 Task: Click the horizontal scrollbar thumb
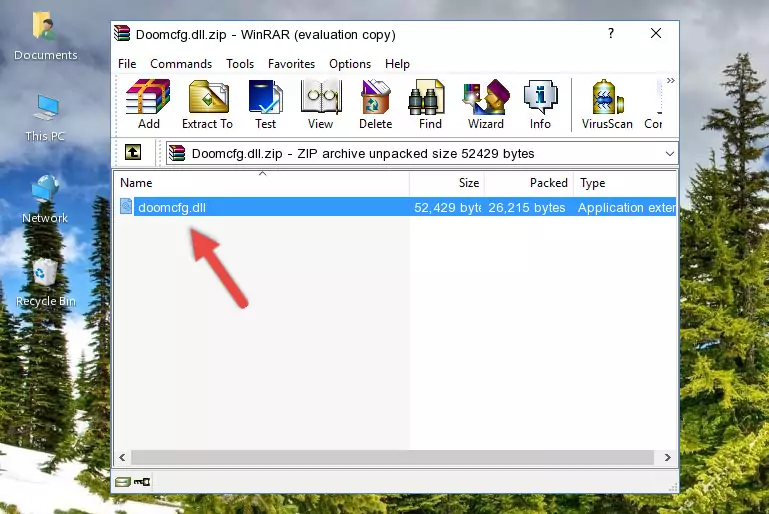tap(392, 458)
